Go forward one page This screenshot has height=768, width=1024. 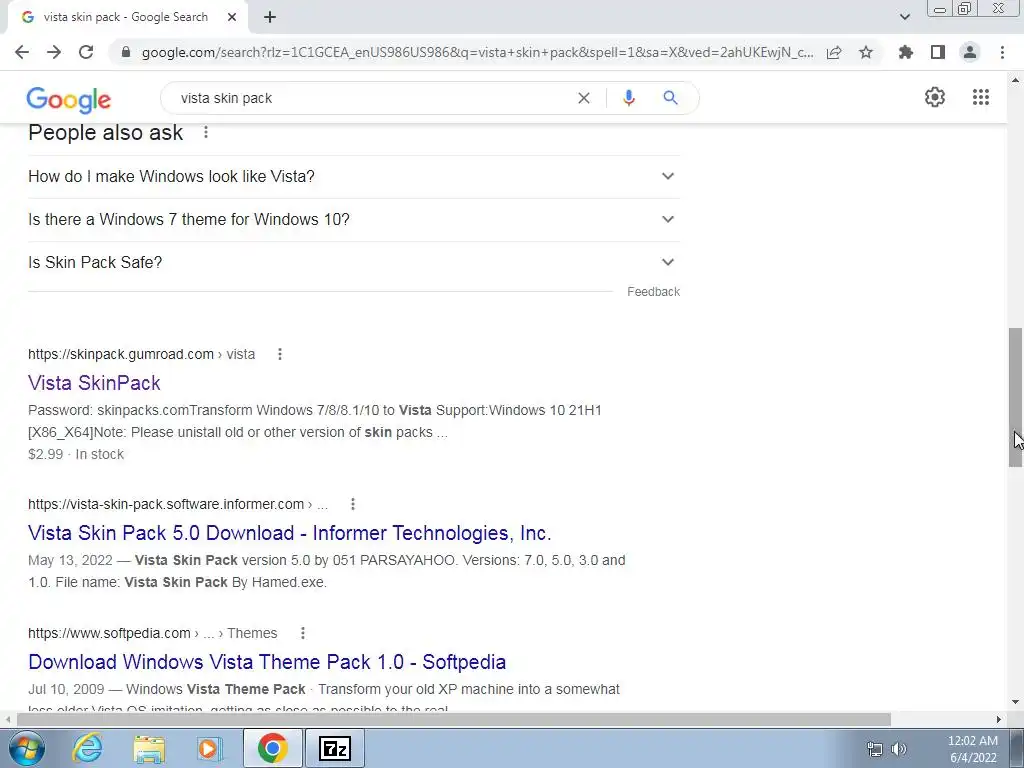click(54, 52)
